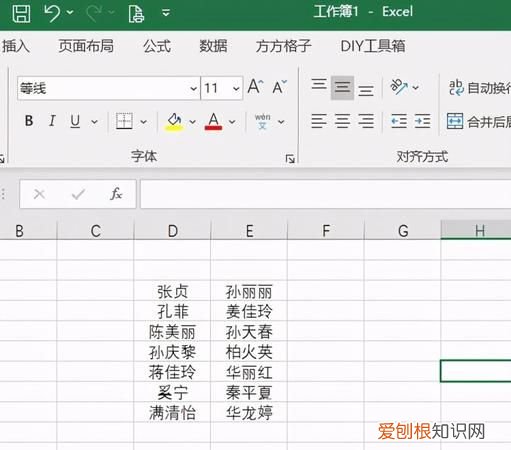Open the Customize Quick Access Toolbar dropdown

(x=166, y=13)
